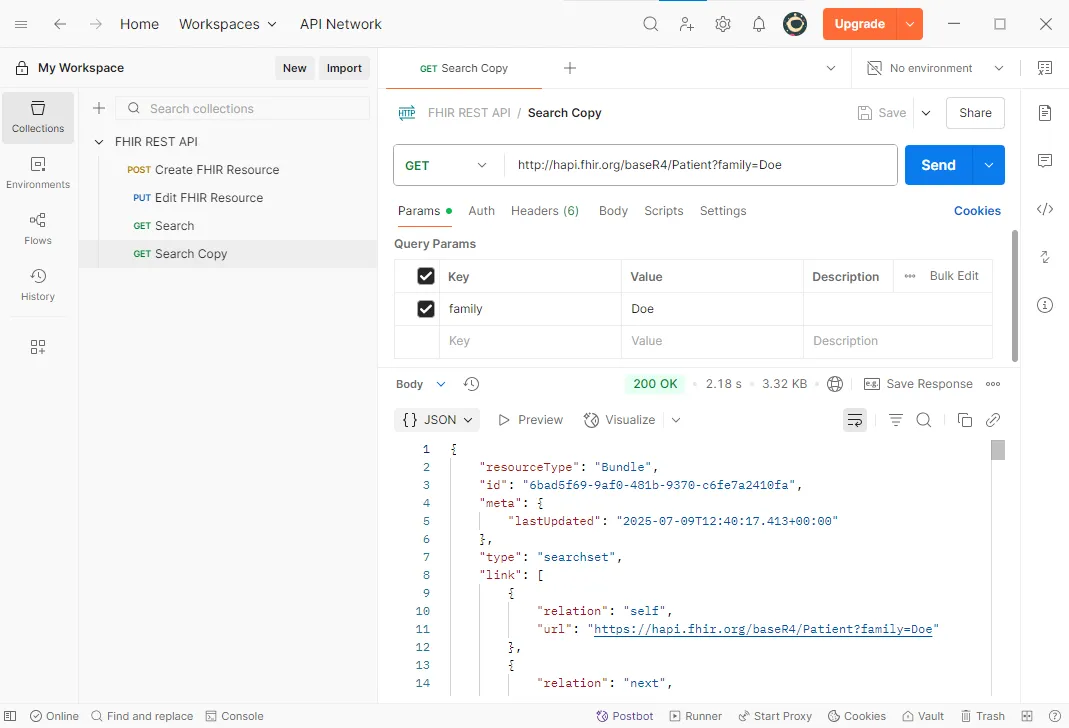
Task: Go forward with the right arrow
Action: click(x=95, y=24)
